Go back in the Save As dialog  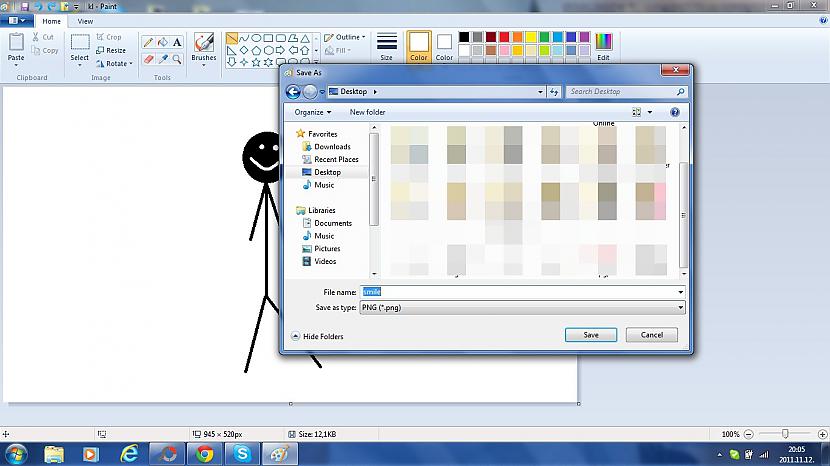click(x=293, y=92)
